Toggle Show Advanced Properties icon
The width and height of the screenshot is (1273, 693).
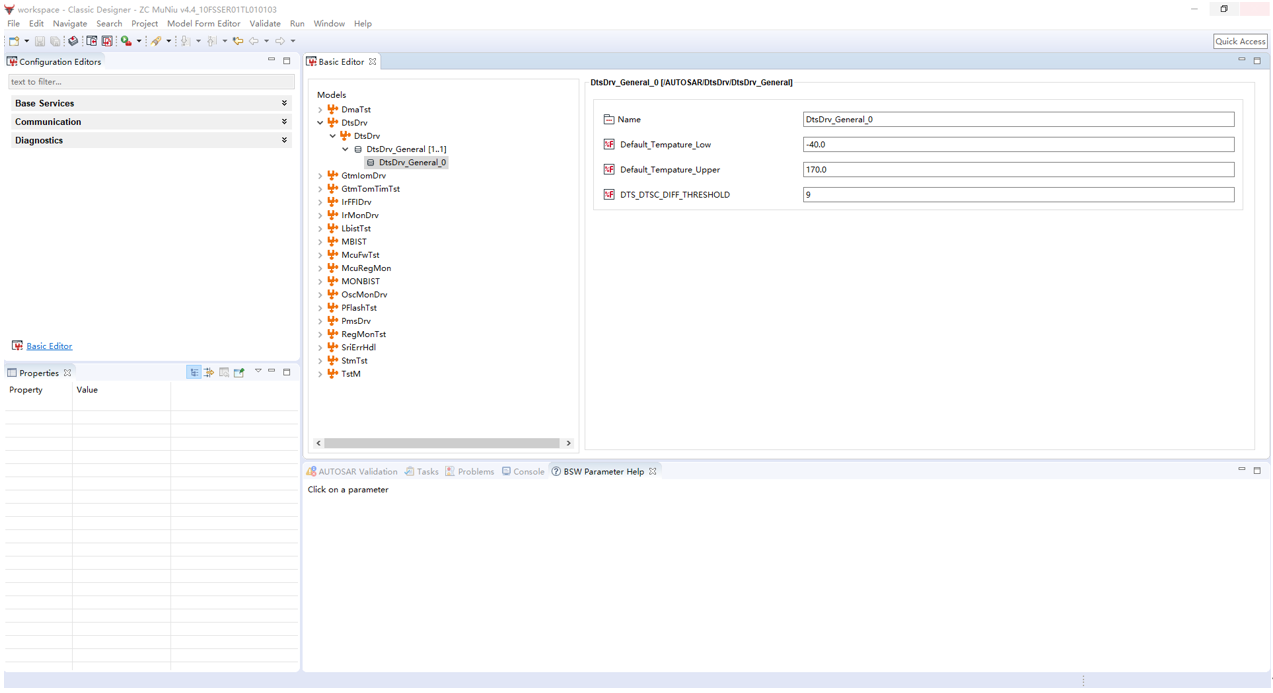click(209, 372)
